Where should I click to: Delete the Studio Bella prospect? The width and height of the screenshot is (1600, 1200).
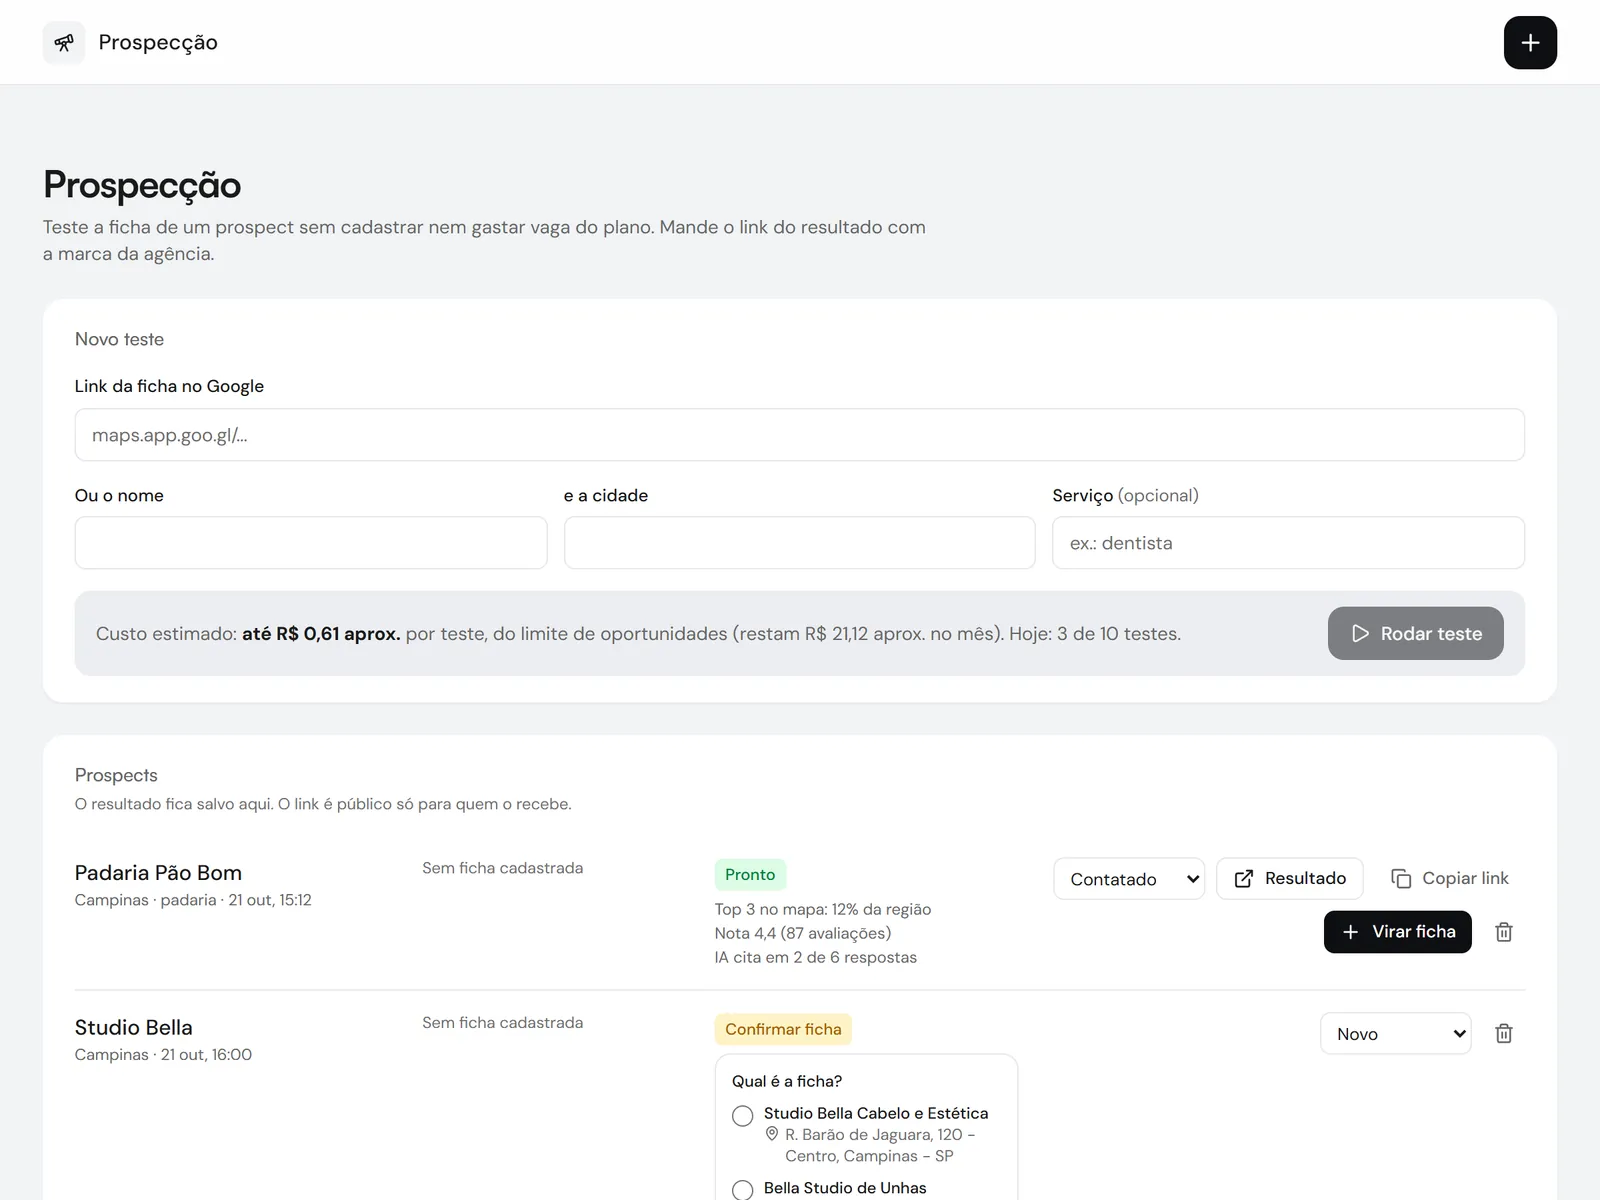pos(1503,1034)
